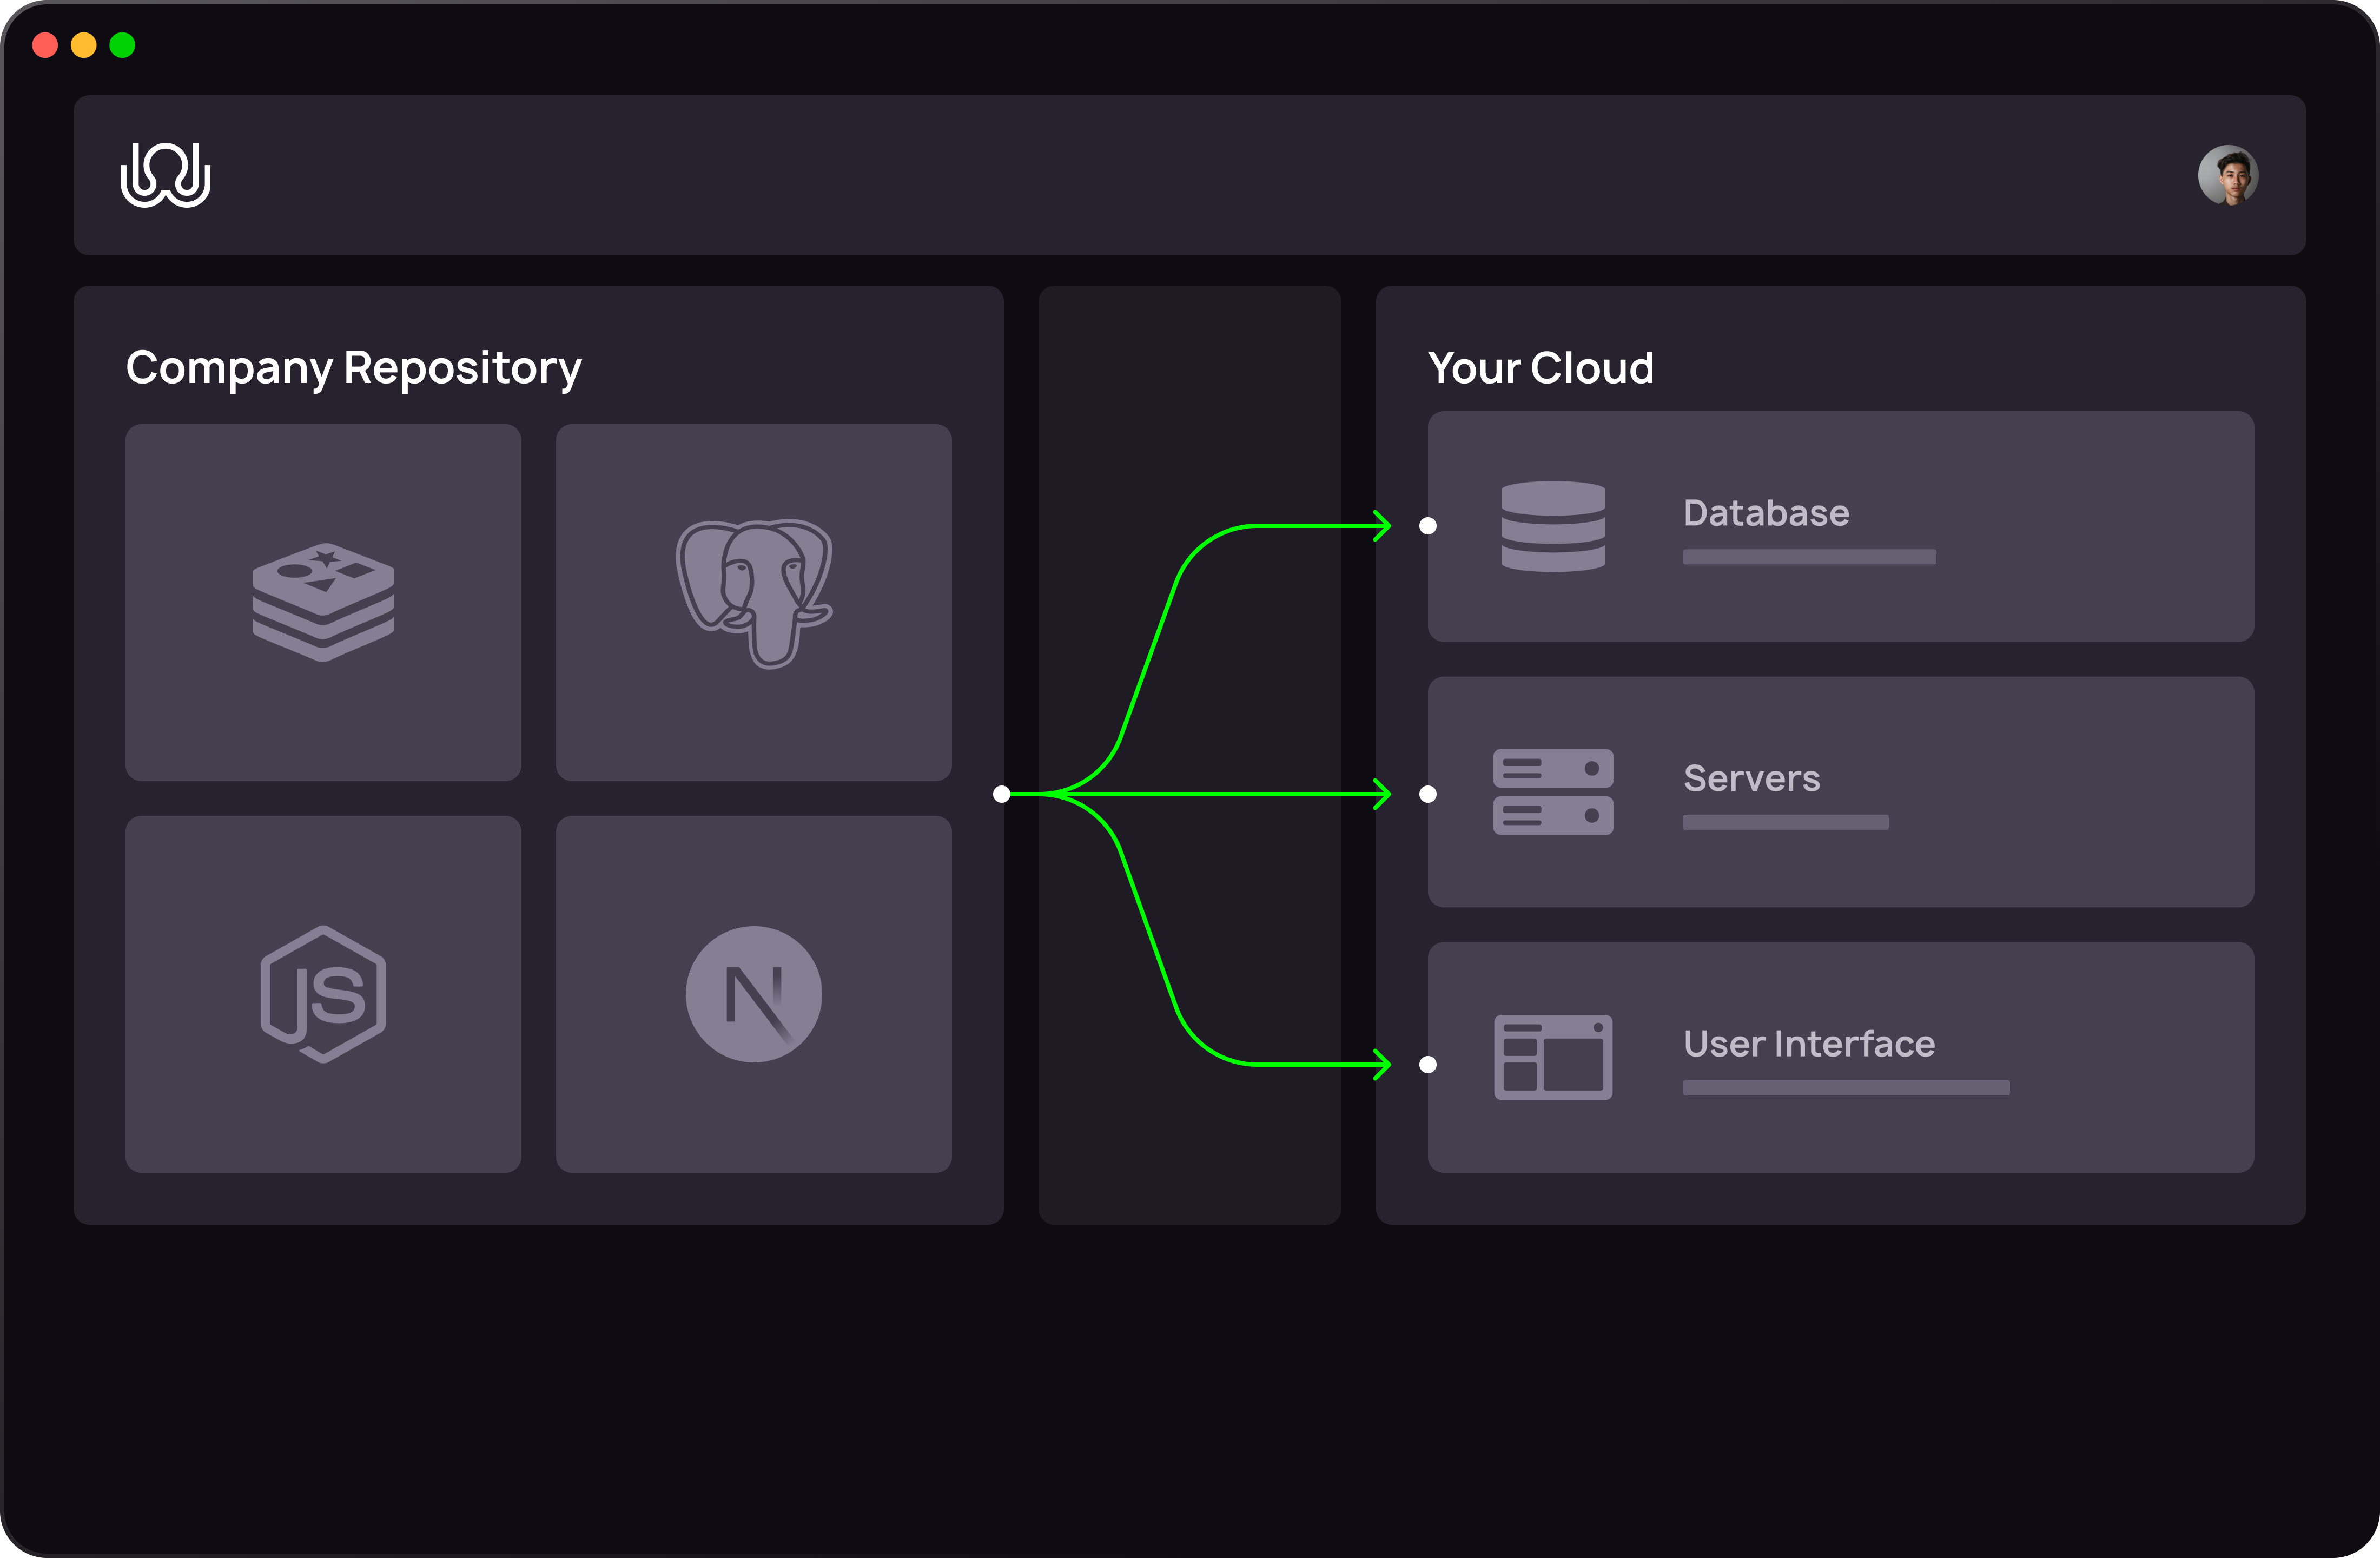The image size is (2380, 1558).
Task: Click the Servers rack icon
Action: [x=1553, y=792]
